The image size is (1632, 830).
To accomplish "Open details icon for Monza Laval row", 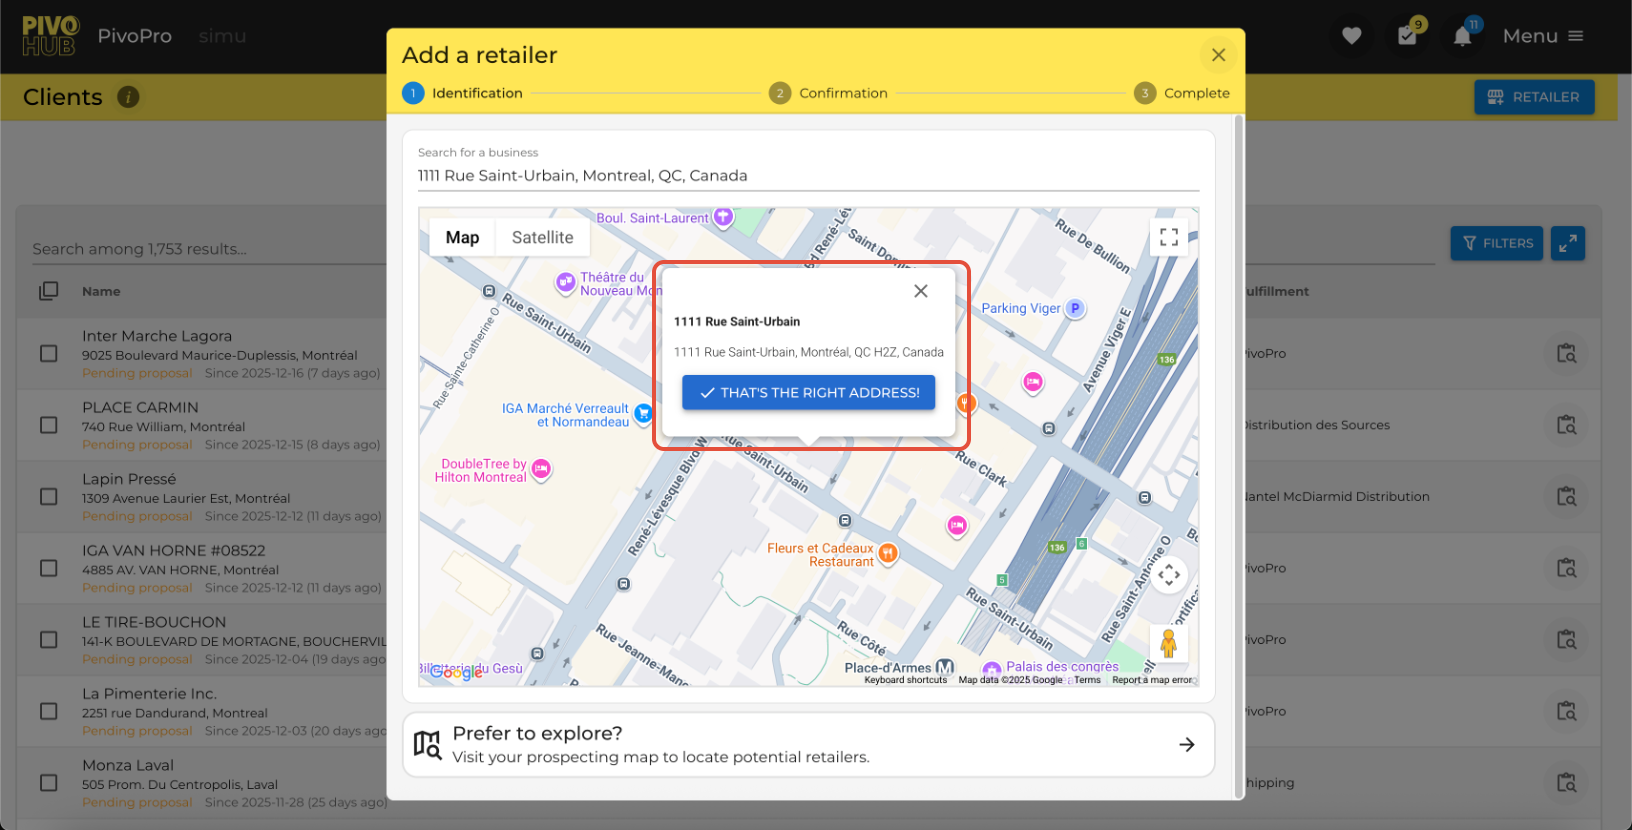I will [x=1566, y=782].
